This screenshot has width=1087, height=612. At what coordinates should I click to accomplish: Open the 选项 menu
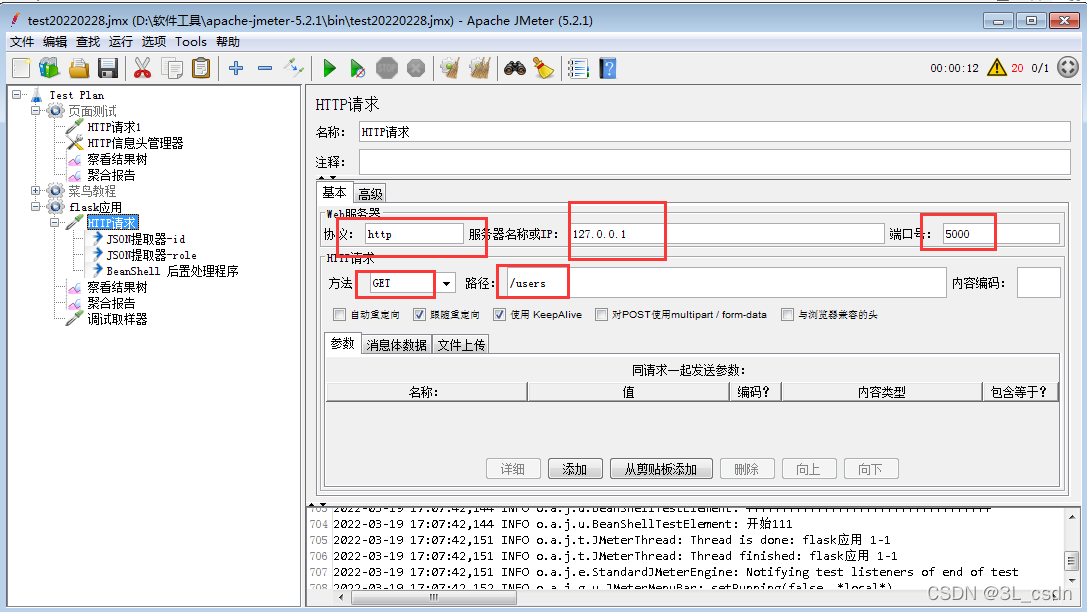(154, 42)
